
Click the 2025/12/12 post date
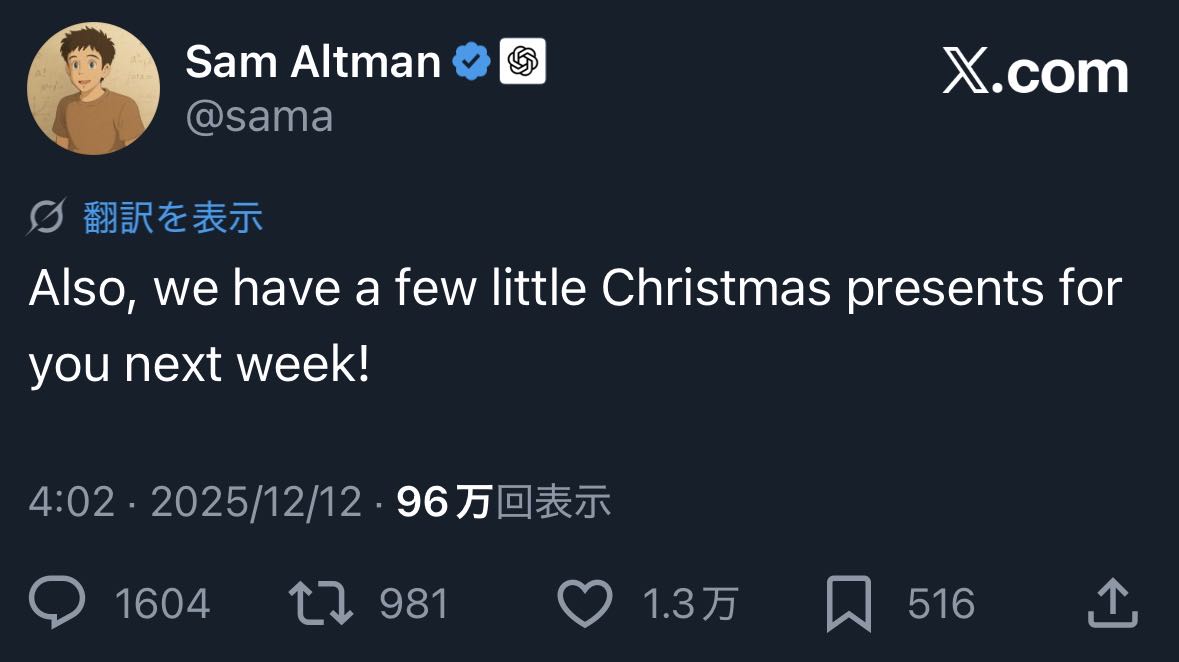coord(256,502)
